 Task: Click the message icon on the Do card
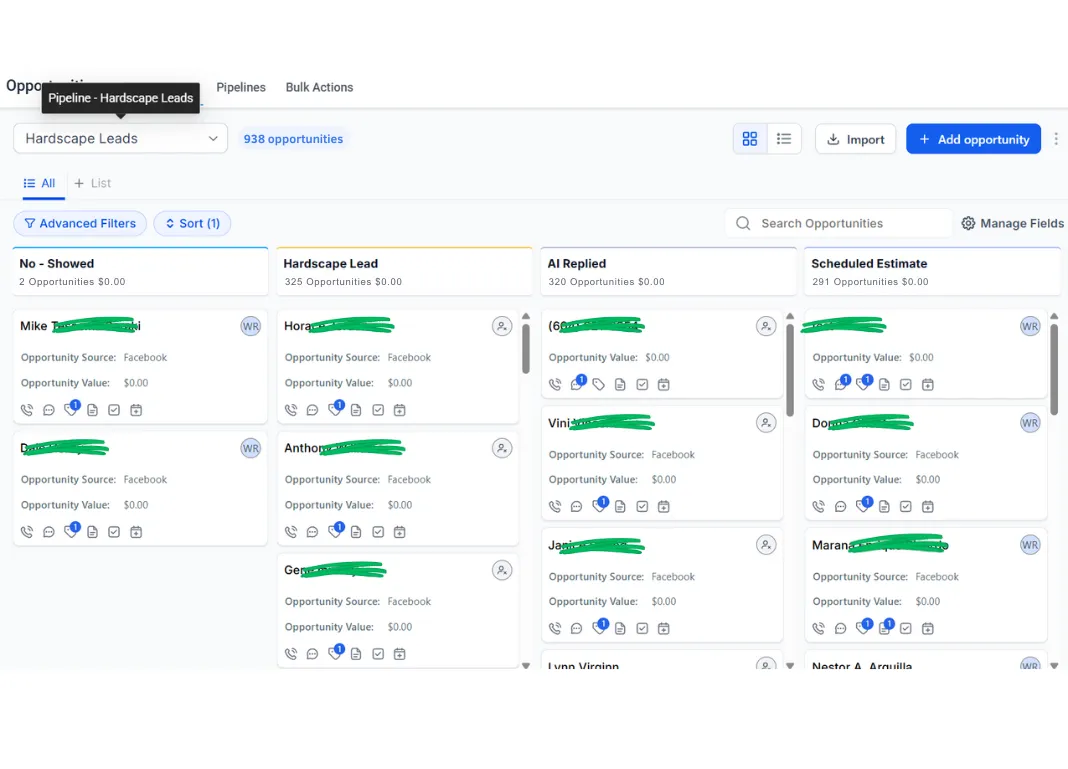pos(841,506)
